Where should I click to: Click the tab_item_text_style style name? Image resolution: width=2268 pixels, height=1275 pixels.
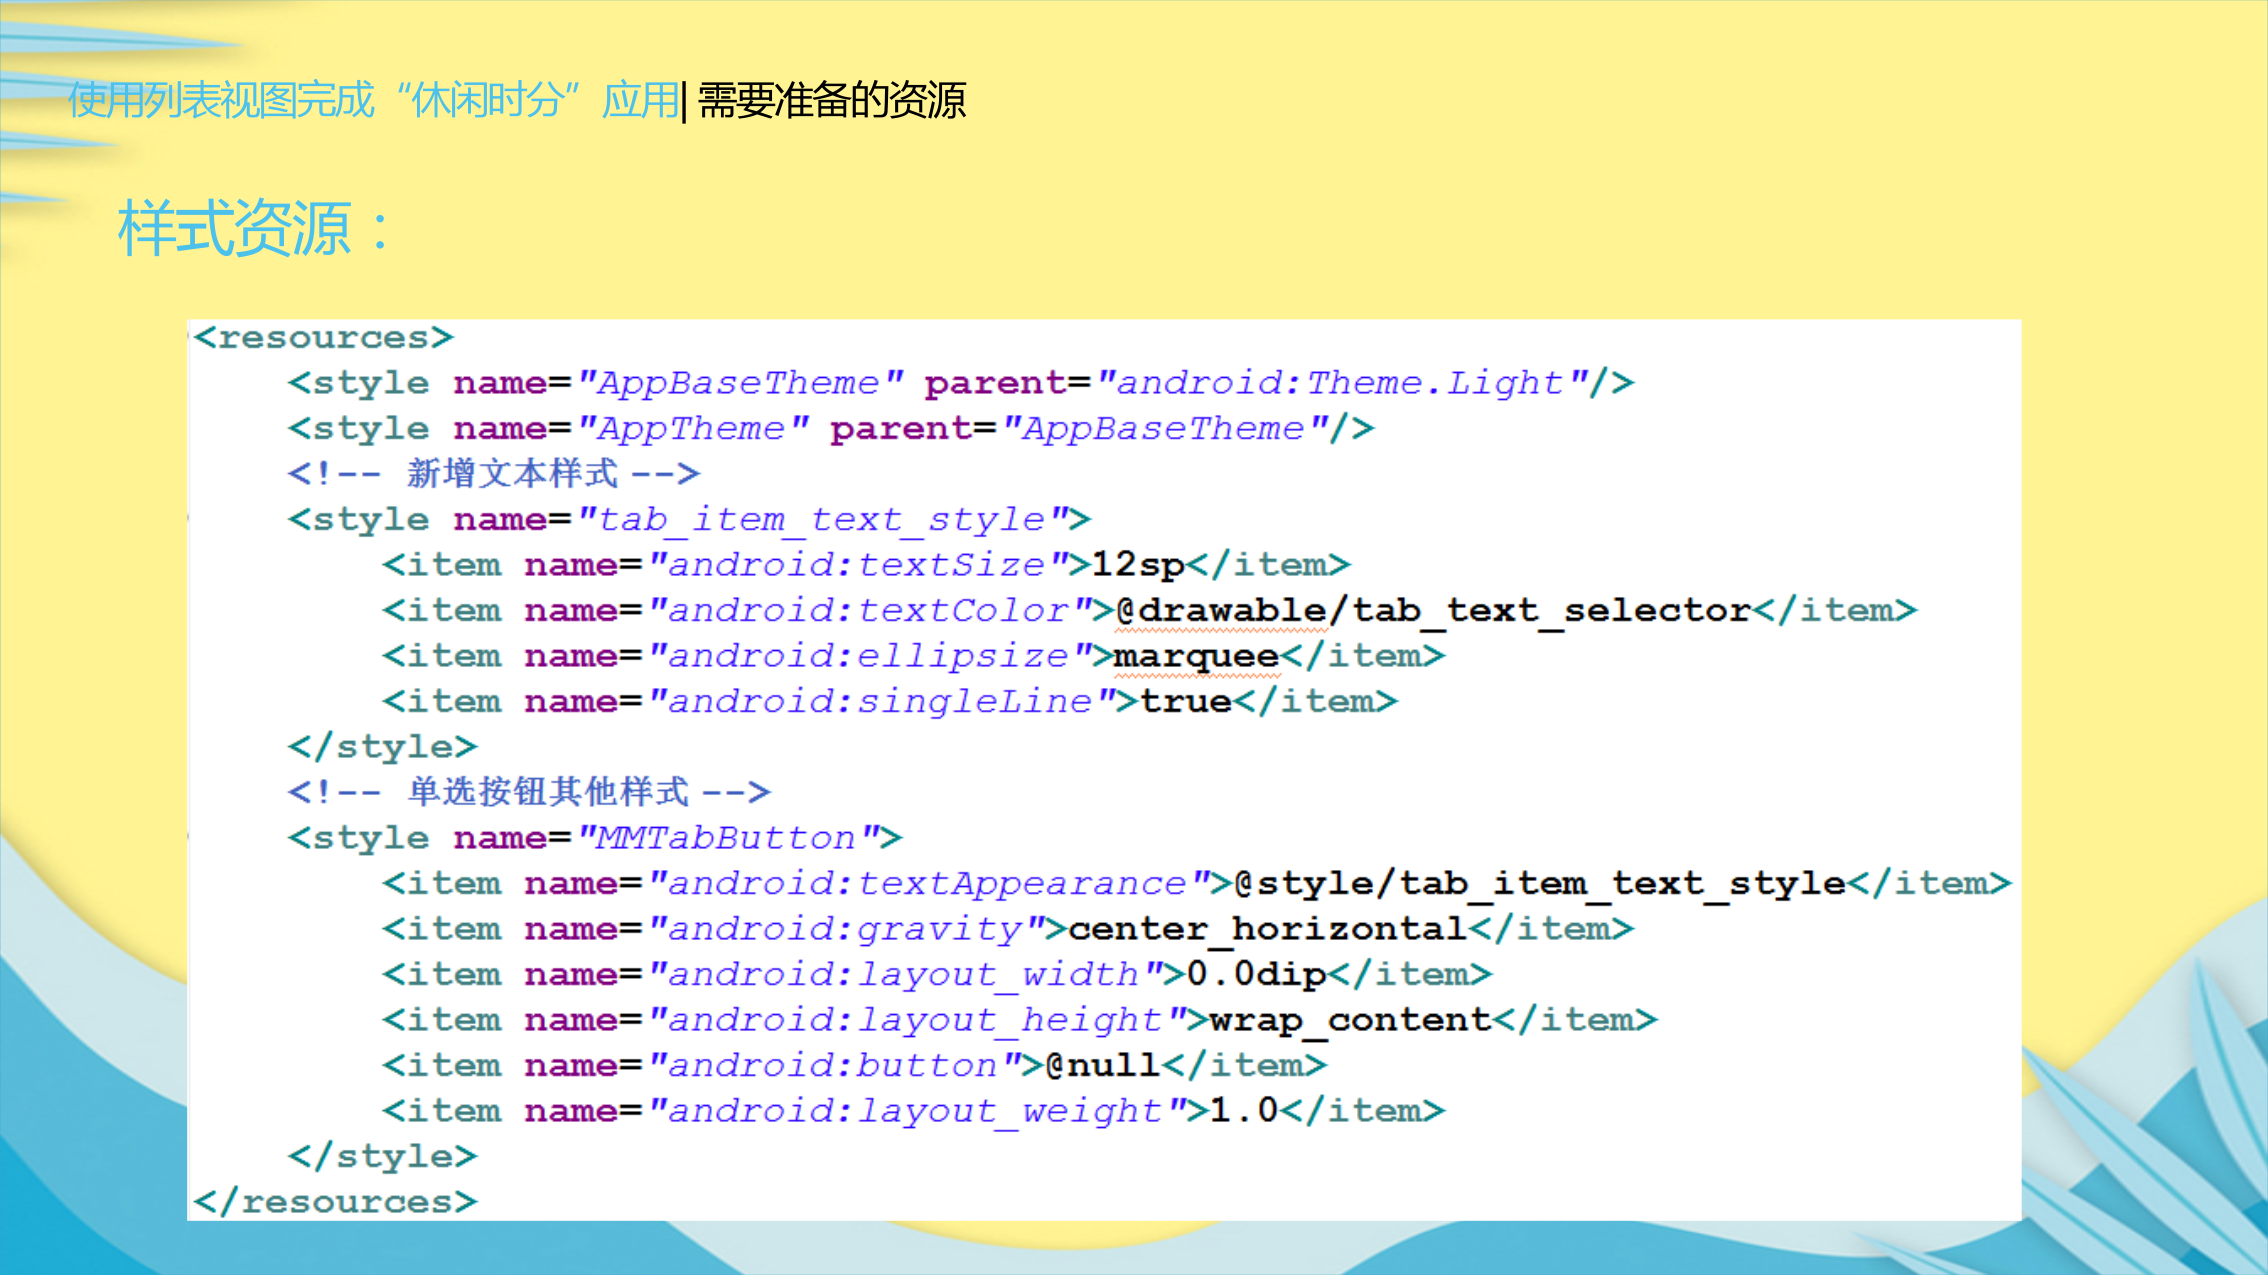coord(821,520)
